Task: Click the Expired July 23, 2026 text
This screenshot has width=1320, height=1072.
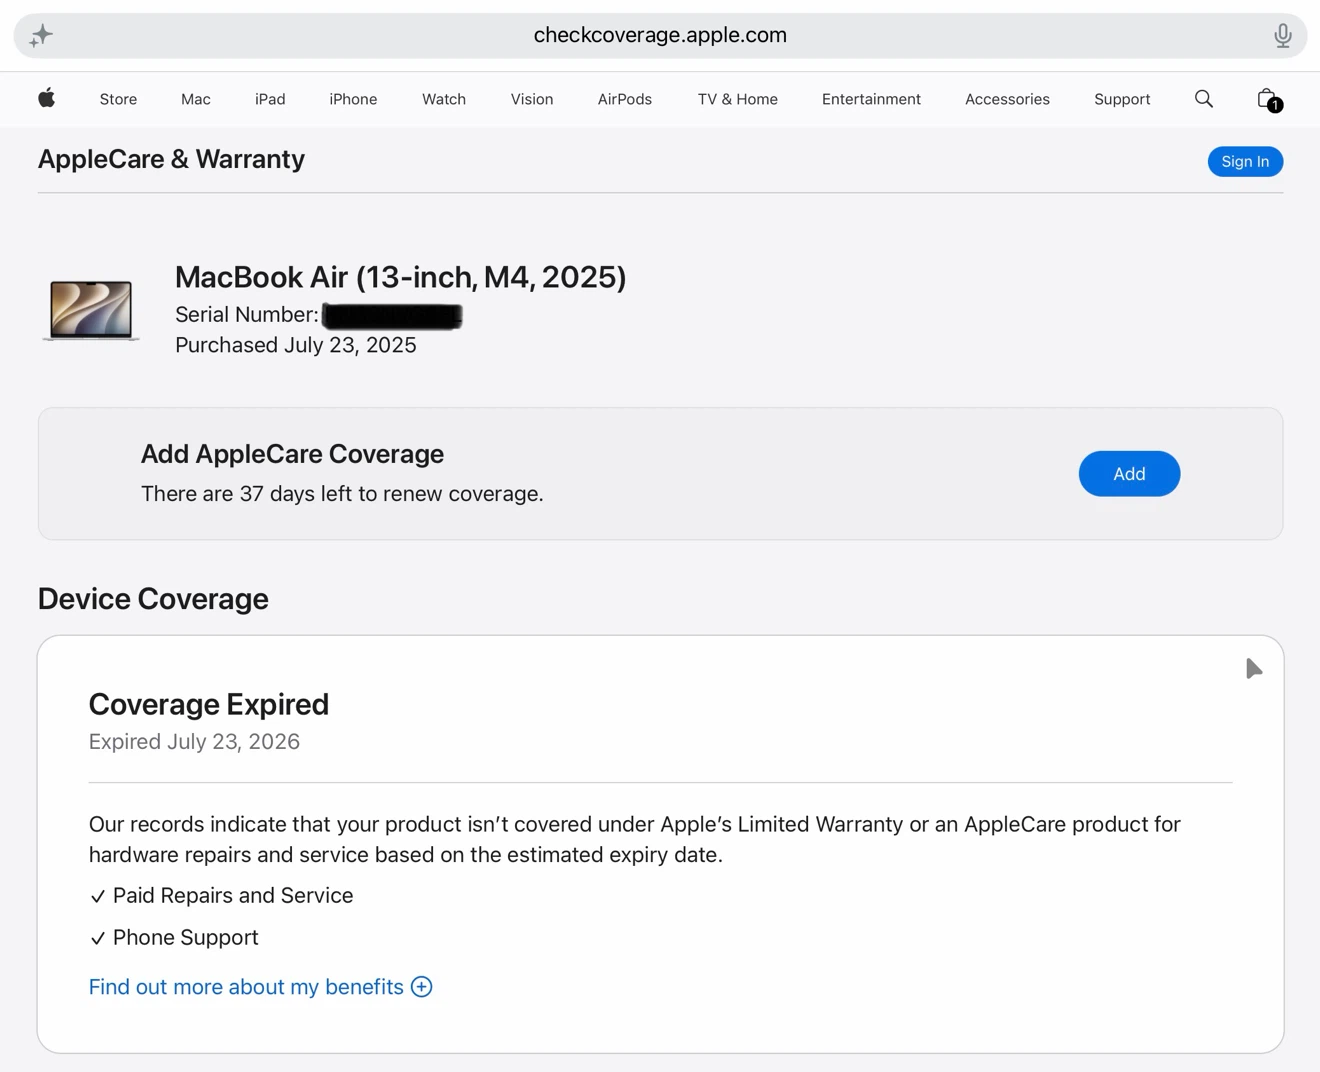Action: click(194, 741)
